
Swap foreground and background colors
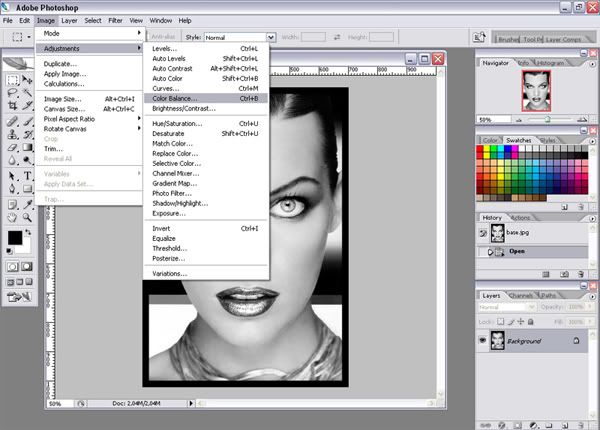click(28, 232)
